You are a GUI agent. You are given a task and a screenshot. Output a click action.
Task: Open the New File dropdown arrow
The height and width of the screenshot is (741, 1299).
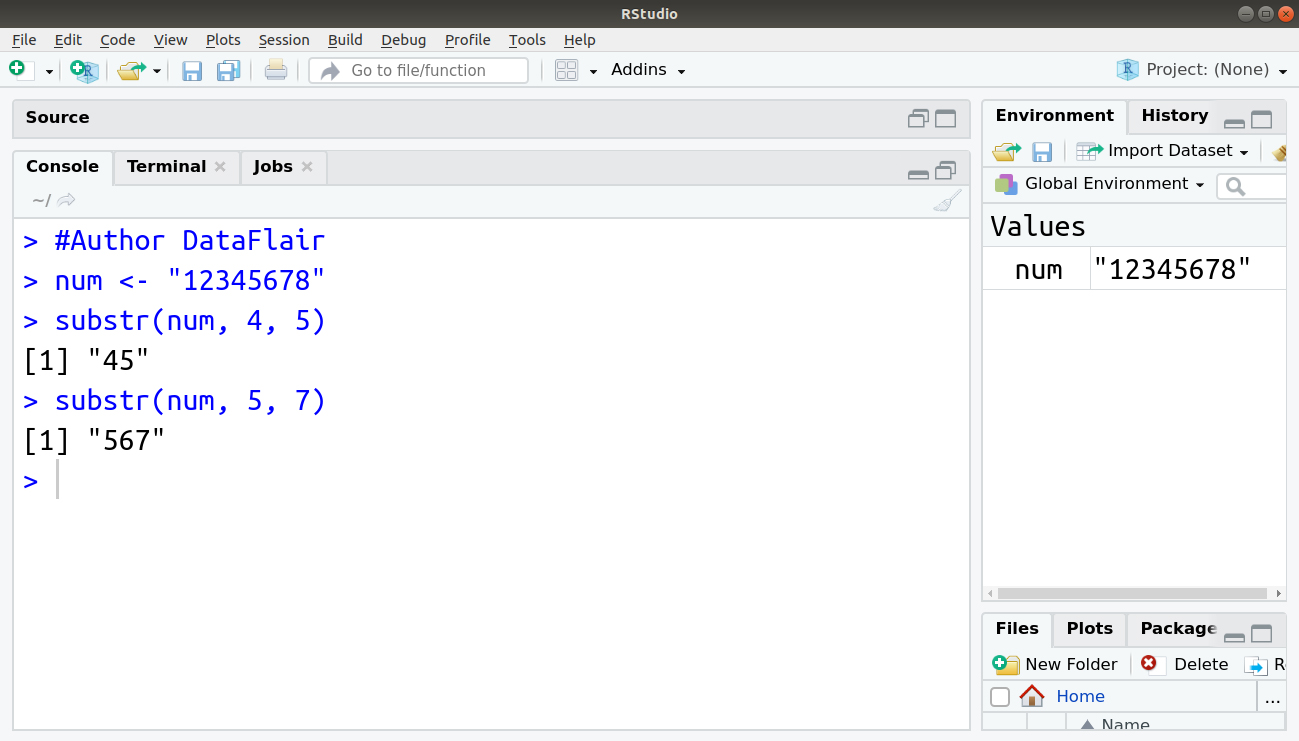(49, 72)
